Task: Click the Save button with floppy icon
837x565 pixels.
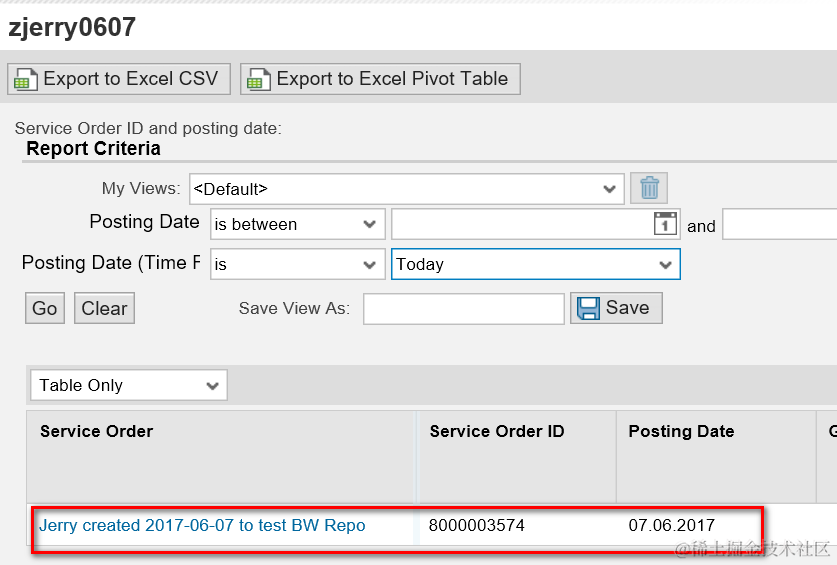Action: click(x=617, y=308)
